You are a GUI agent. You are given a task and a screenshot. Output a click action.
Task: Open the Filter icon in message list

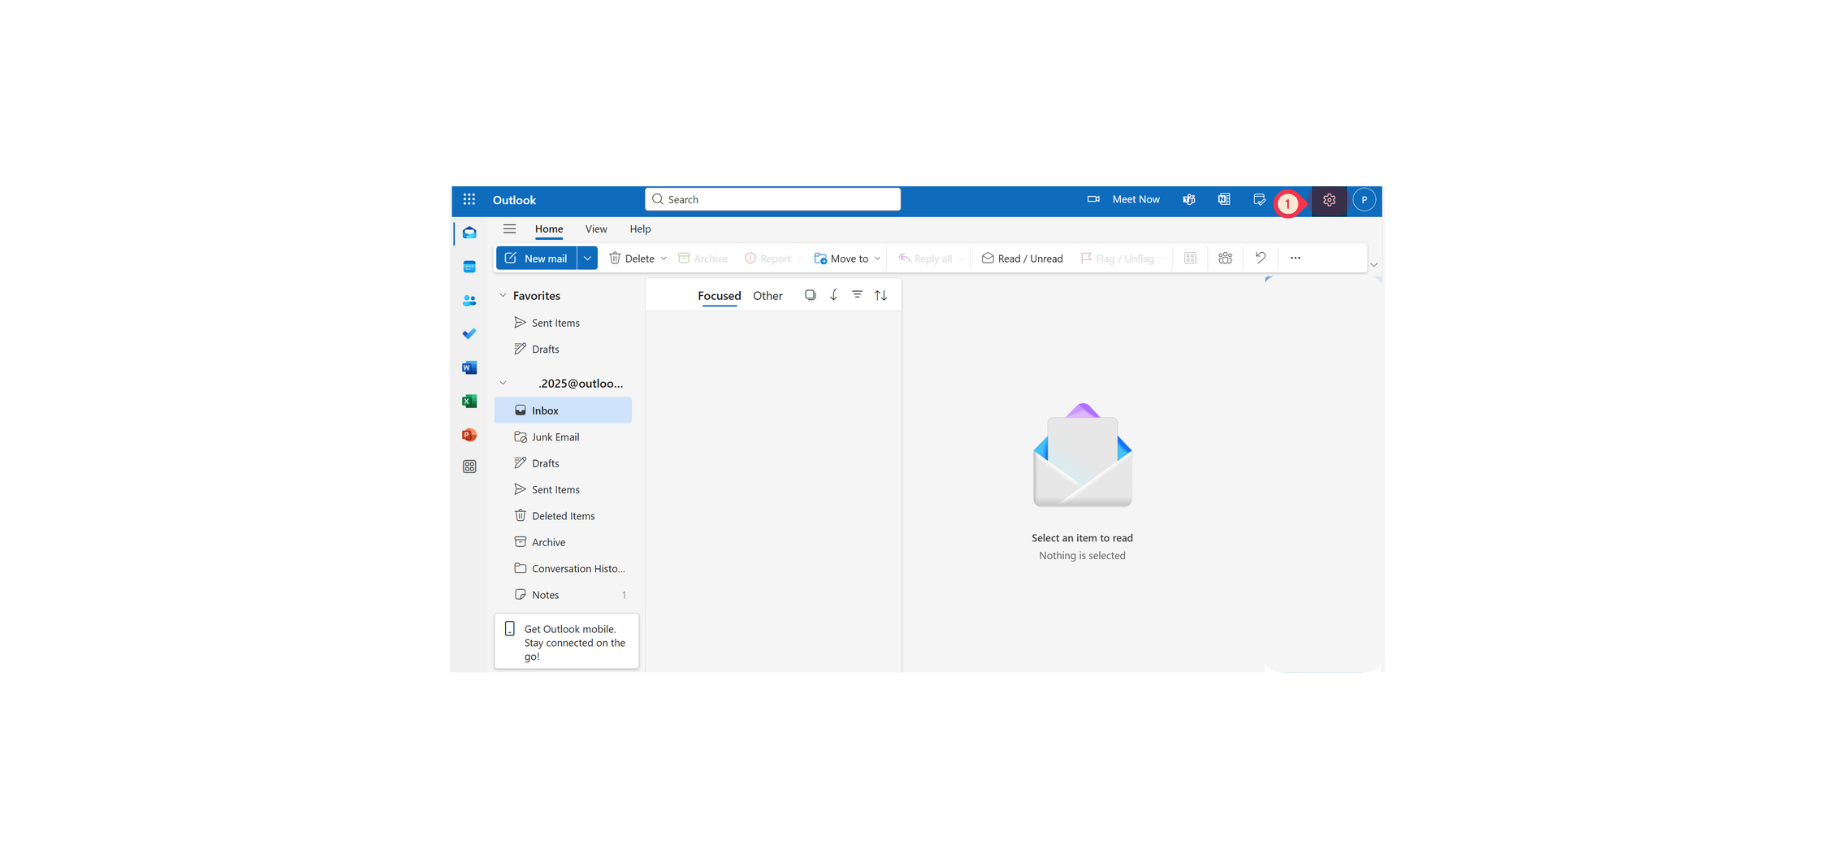tap(857, 295)
